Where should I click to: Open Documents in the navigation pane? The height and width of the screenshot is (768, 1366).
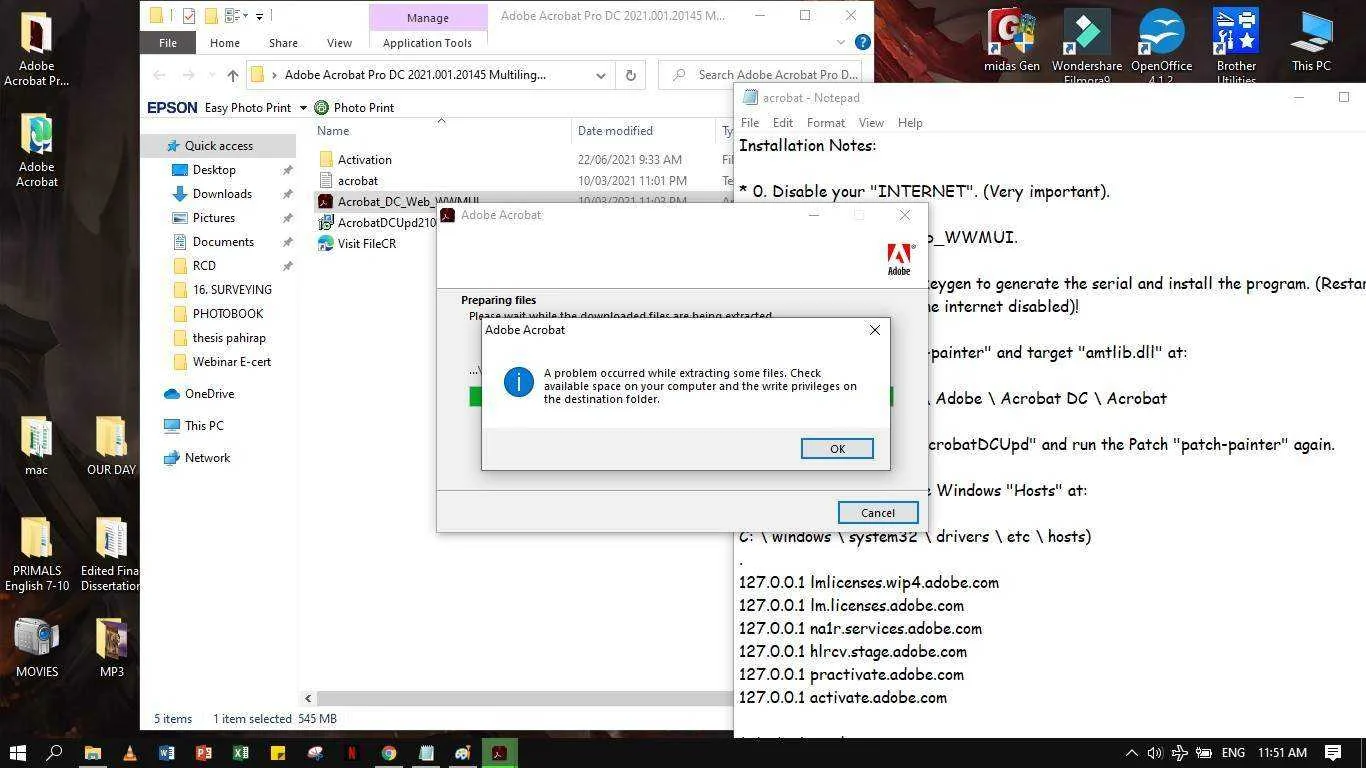click(223, 242)
